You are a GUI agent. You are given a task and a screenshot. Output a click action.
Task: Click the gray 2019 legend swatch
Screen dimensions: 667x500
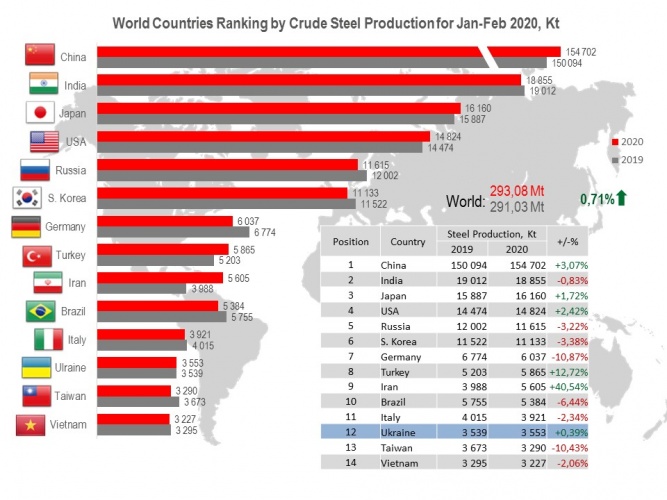tap(615, 159)
